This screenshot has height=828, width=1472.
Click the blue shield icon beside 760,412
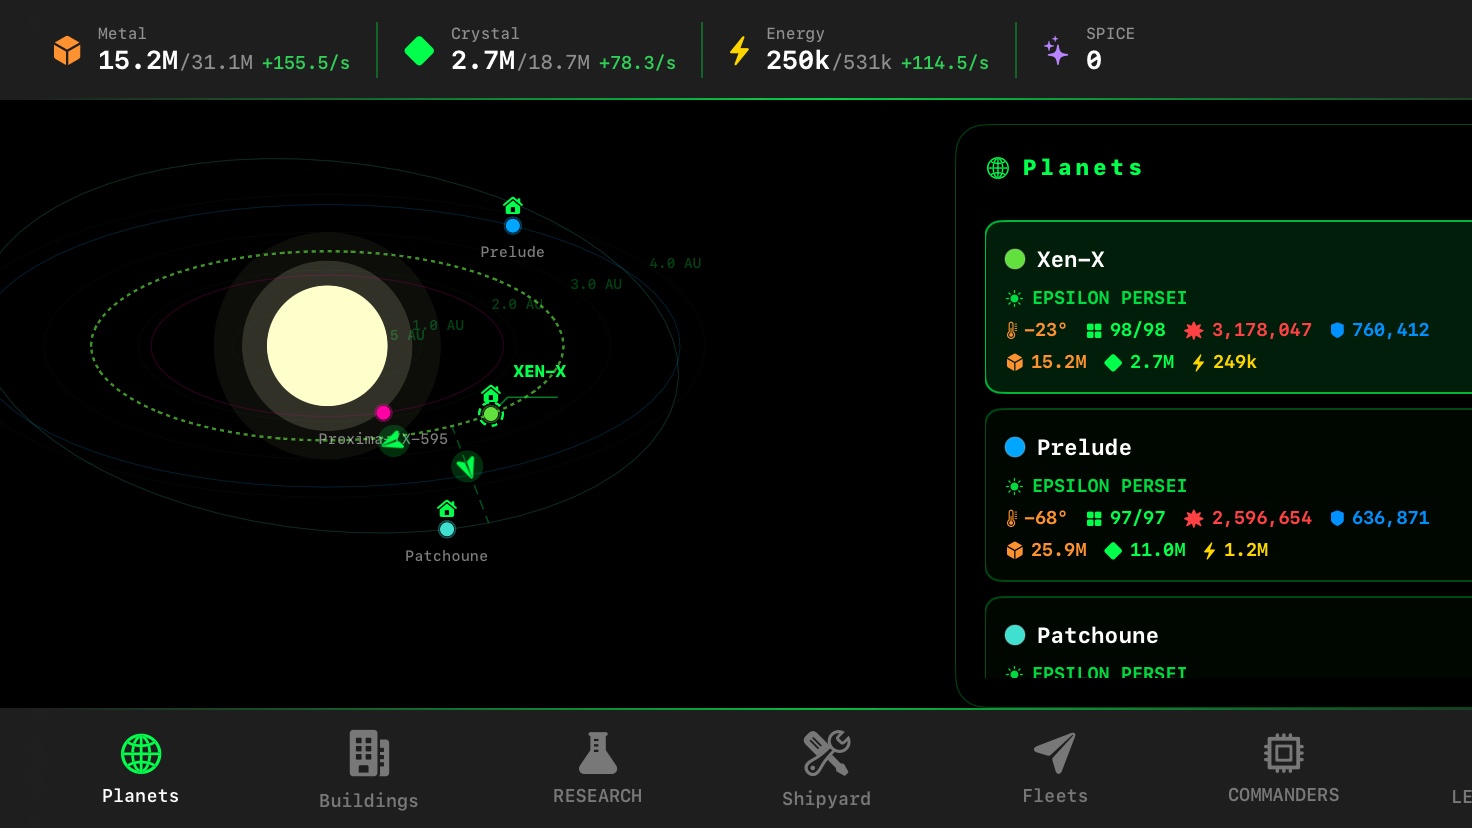click(1337, 330)
